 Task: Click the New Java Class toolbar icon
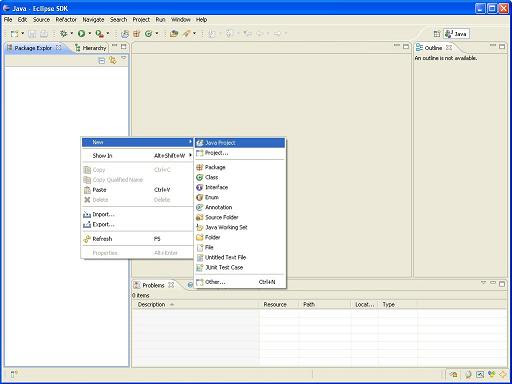[x=149, y=33]
